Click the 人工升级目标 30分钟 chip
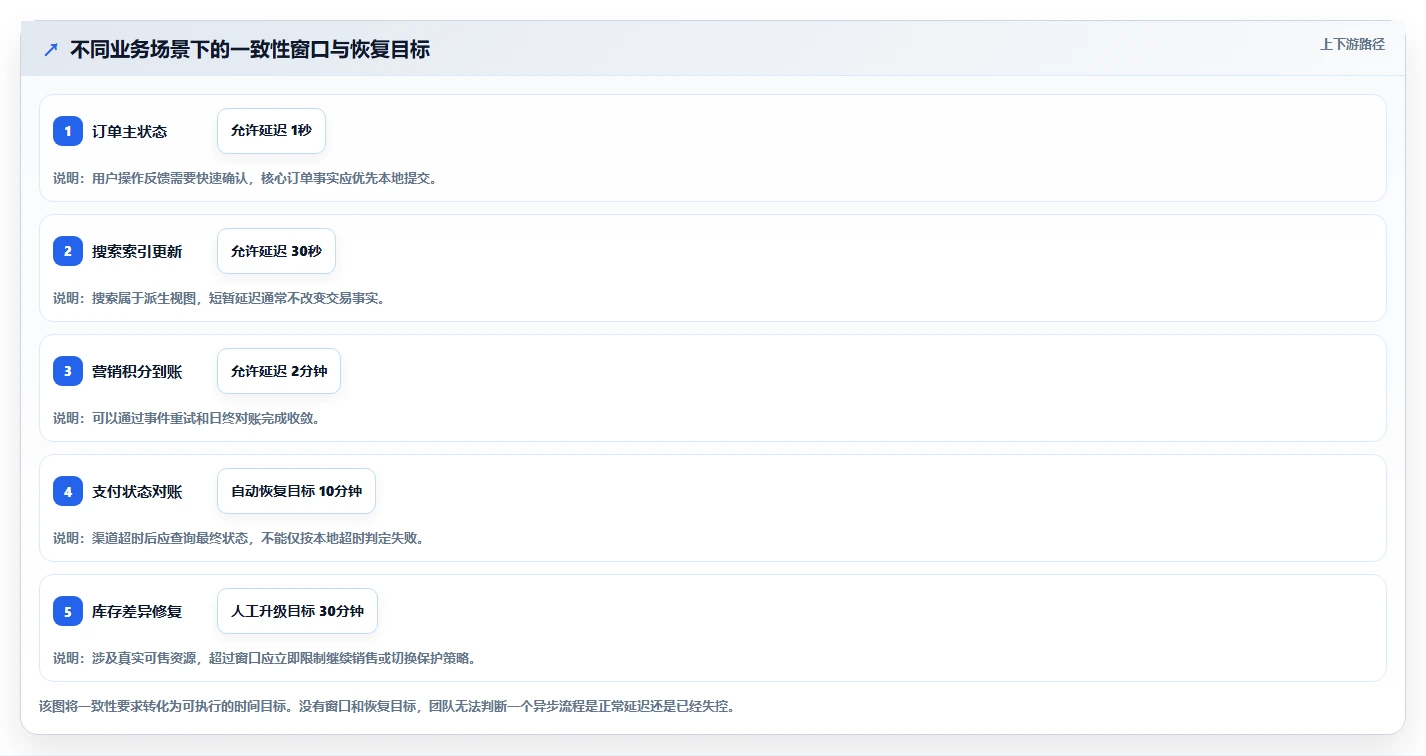1426x756 pixels. pos(297,611)
